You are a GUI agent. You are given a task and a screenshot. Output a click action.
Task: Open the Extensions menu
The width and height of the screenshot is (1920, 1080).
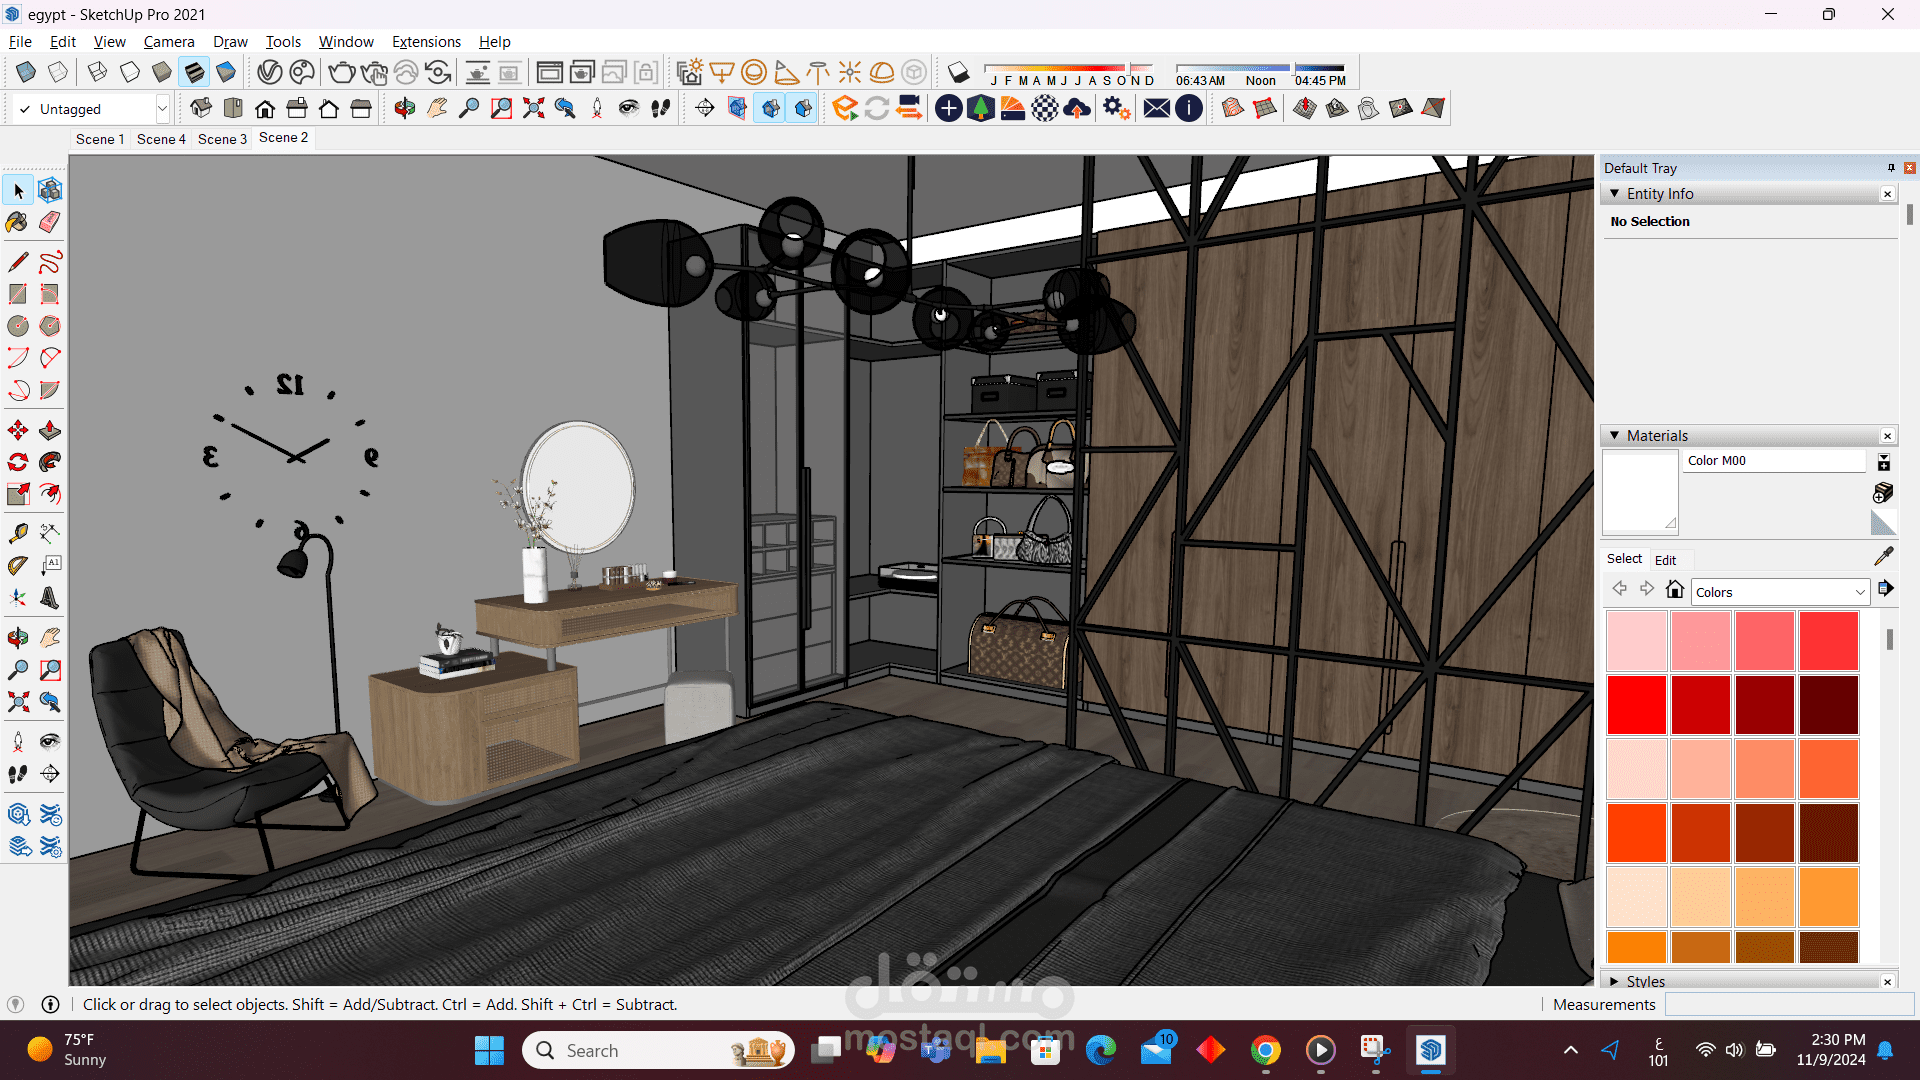(426, 42)
